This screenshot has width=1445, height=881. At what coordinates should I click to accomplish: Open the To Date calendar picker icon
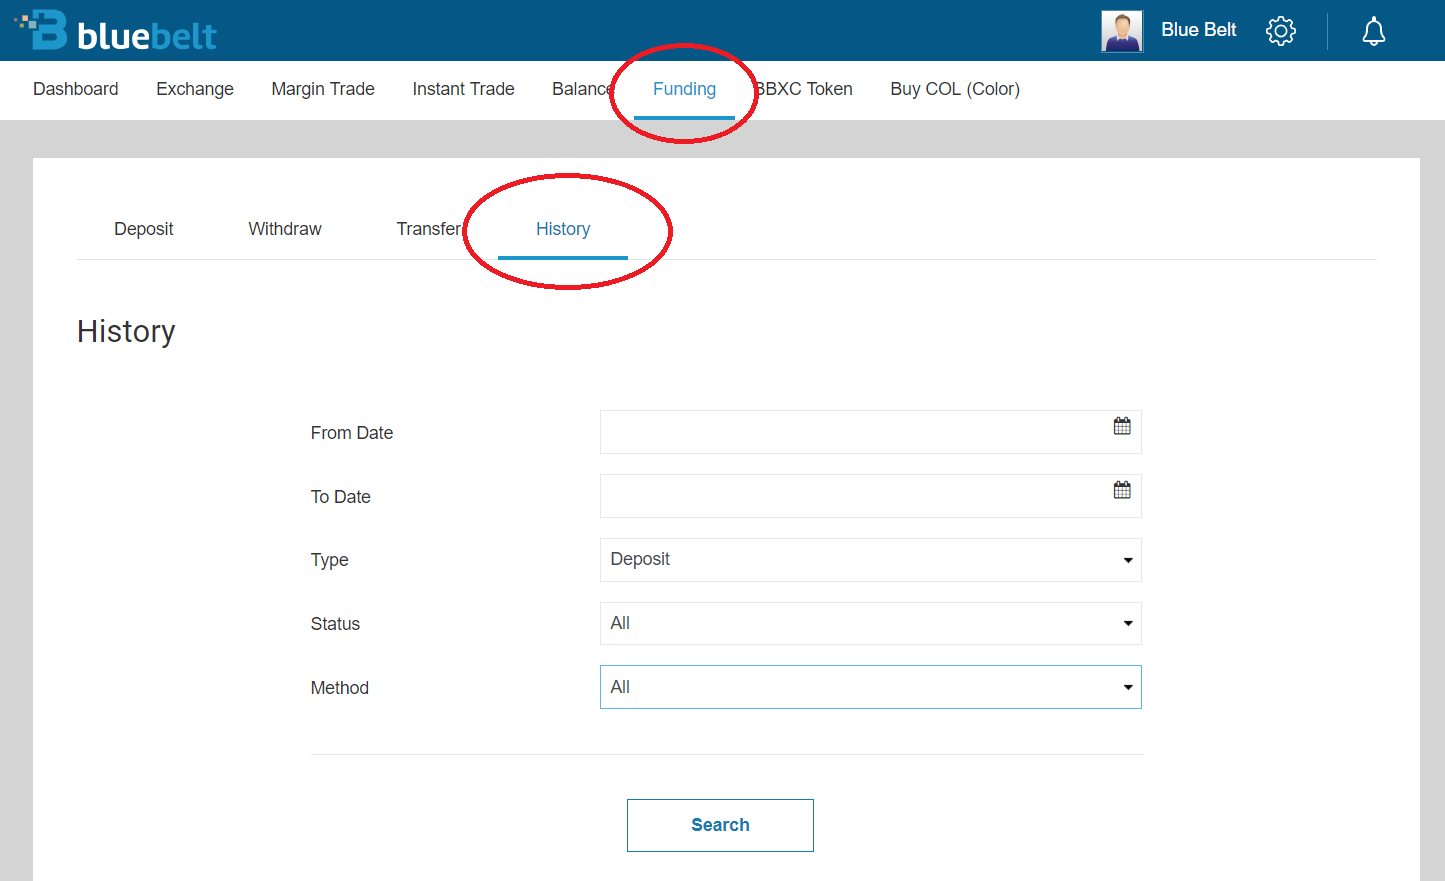click(1122, 491)
